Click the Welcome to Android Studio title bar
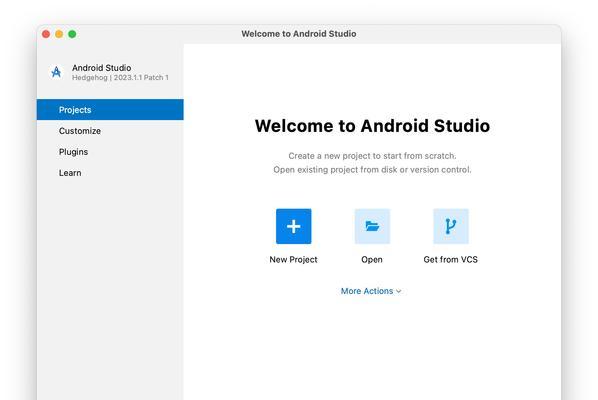 [x=299, y=34]
